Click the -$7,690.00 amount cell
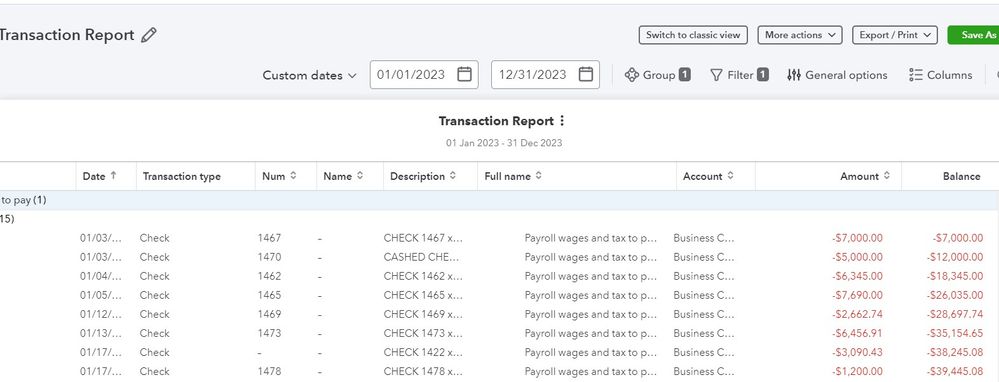Image resolution: width=999 pixels, height=382 pixels. pos(857,295)
